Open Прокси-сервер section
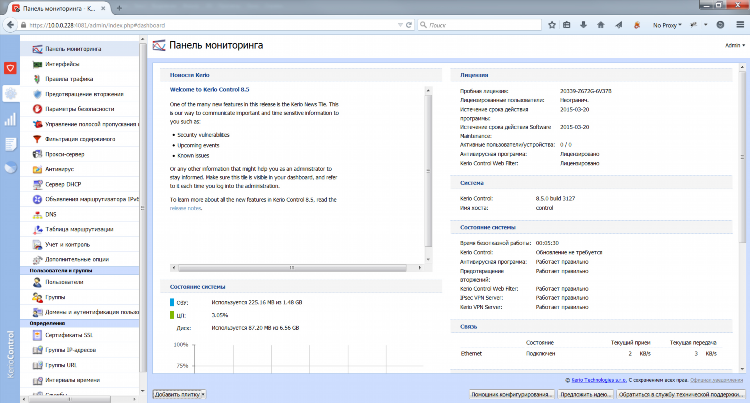This screenshot has height=403, width=750. 65,154
